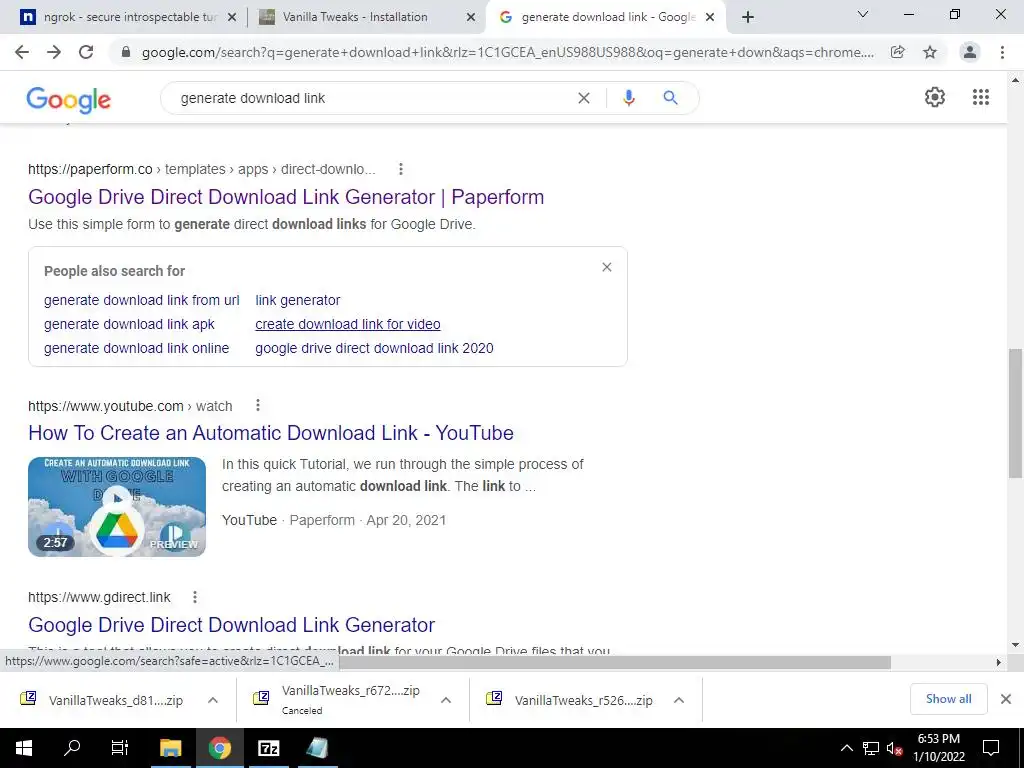Open options for Paperform result
Viewport: 1024px width, 768px height.
coord(400,169)
